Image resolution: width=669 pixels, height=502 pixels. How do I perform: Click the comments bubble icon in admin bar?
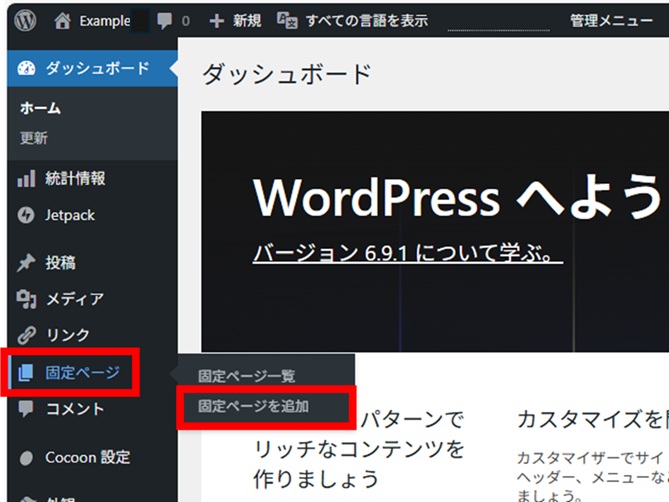click(164, 20)
